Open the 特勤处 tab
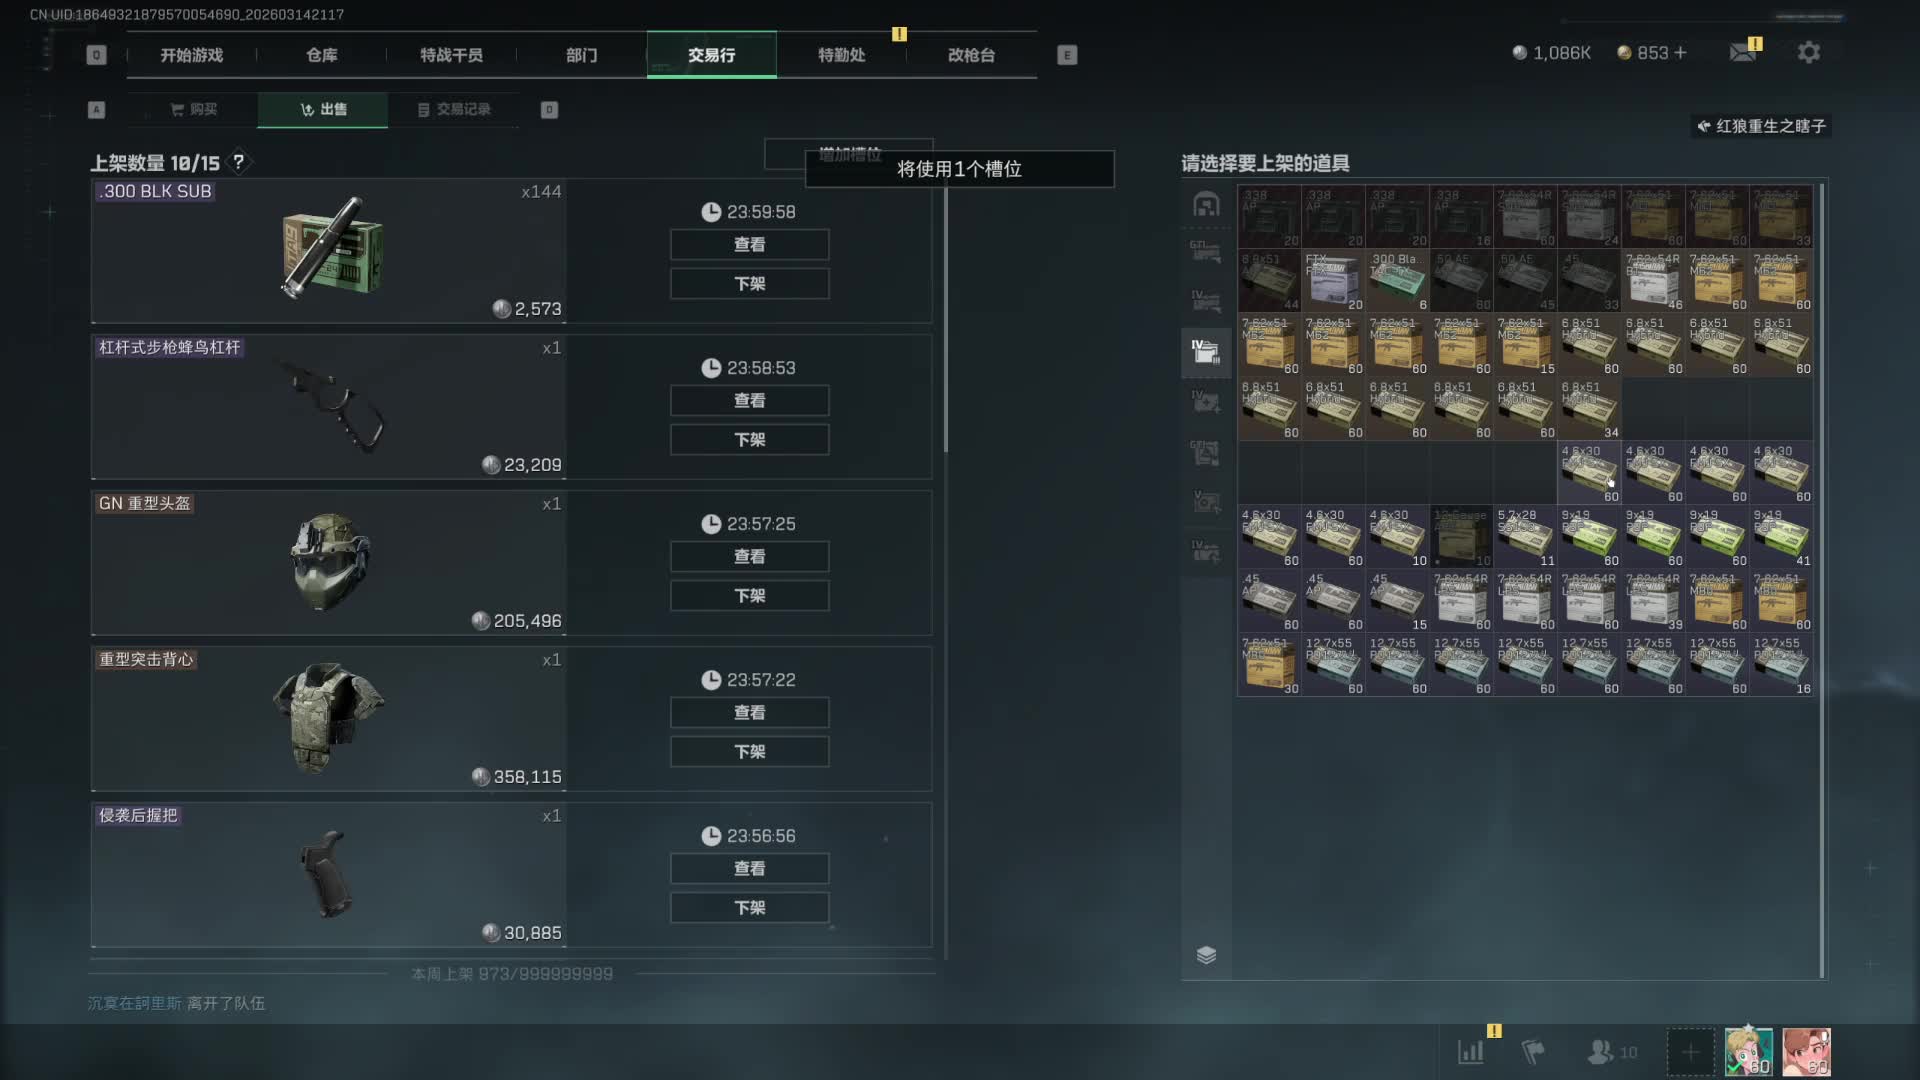This screenshot has width=1920, height=1080. 841,55
